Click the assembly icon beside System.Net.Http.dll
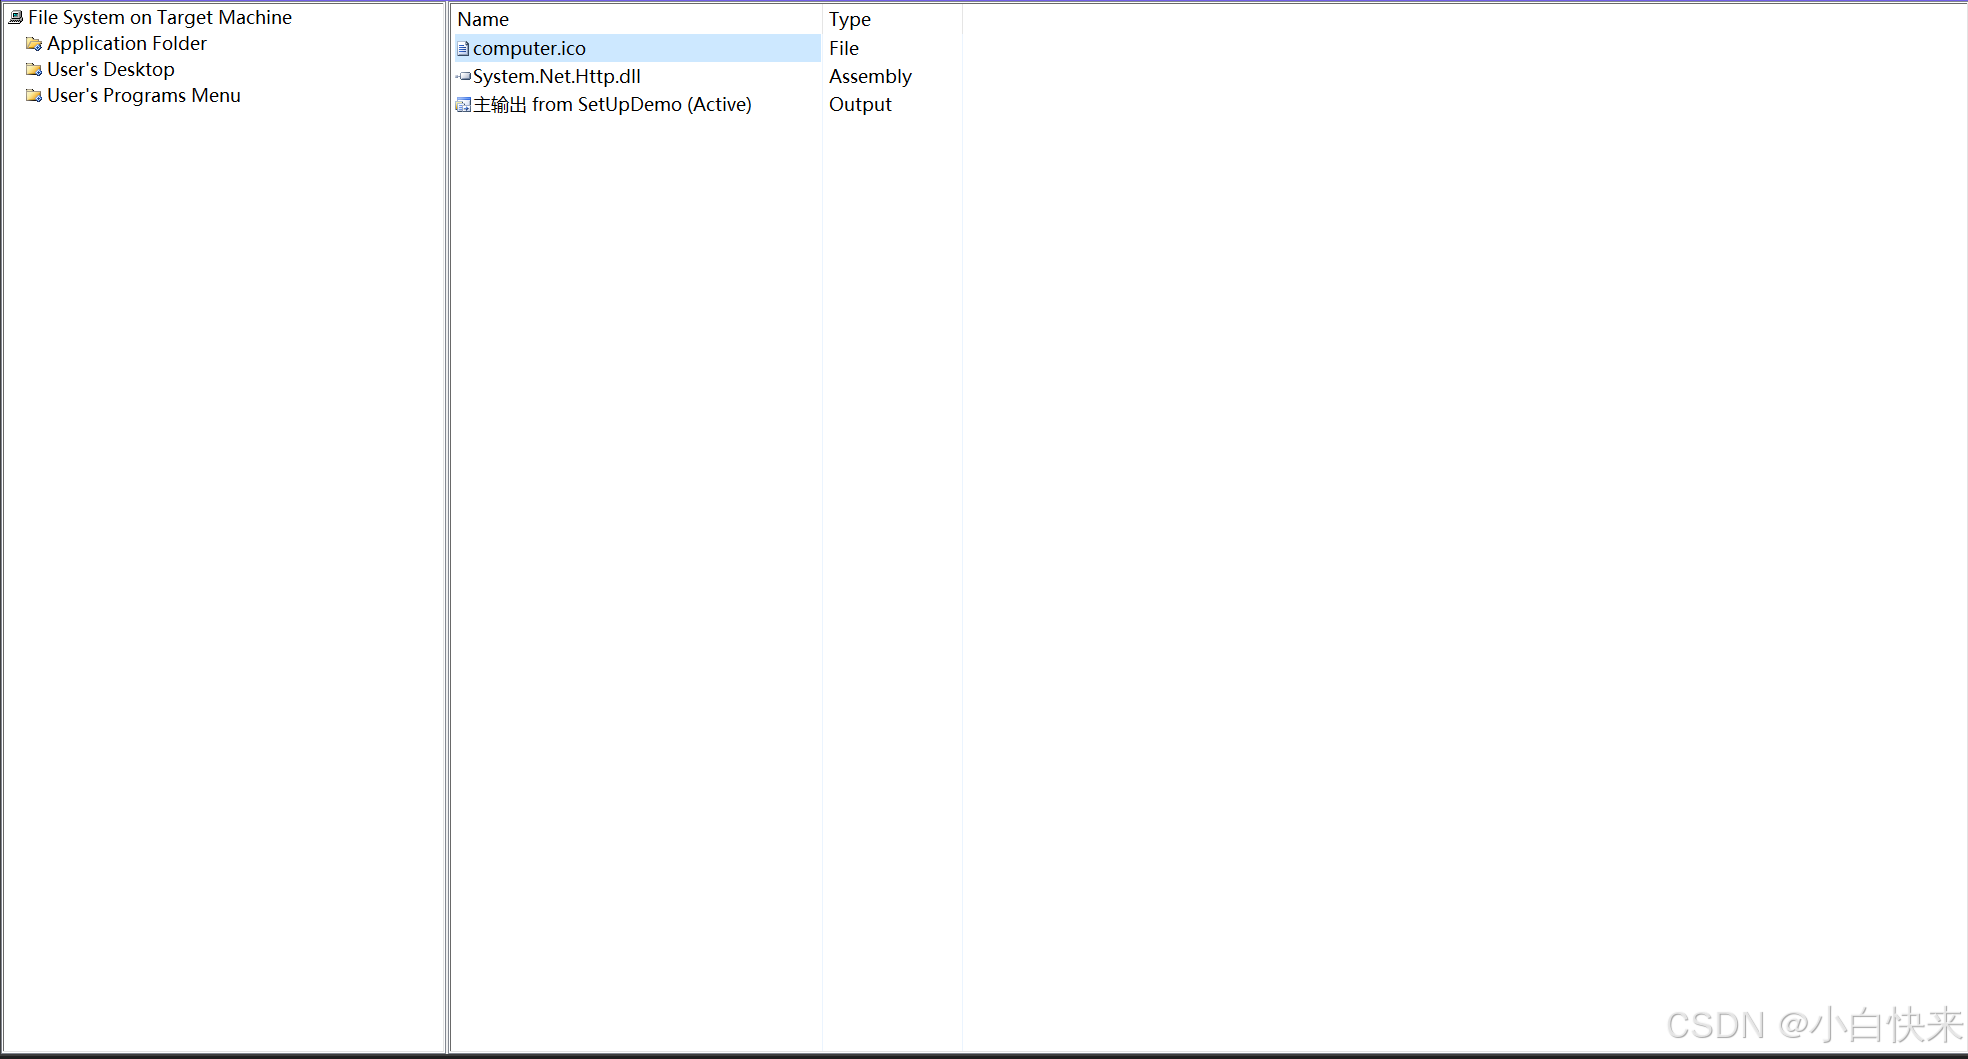This screenshot has width=1968, height=1059. (x=464, y=75)
